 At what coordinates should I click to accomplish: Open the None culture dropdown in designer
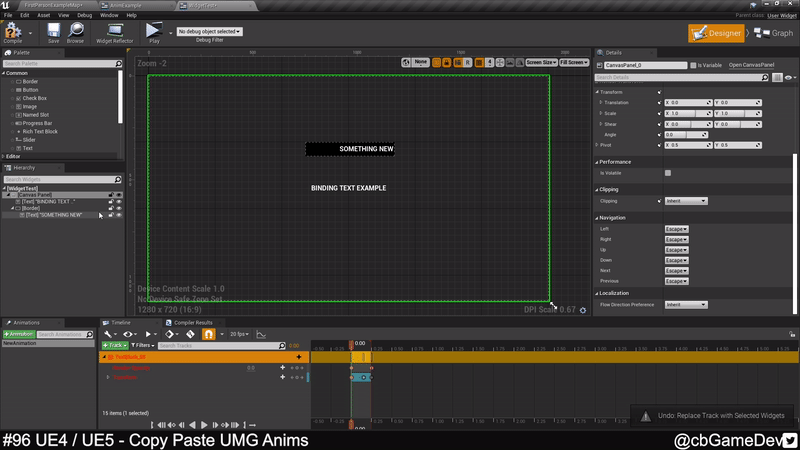pyautogui.click(x=420, y=62)
